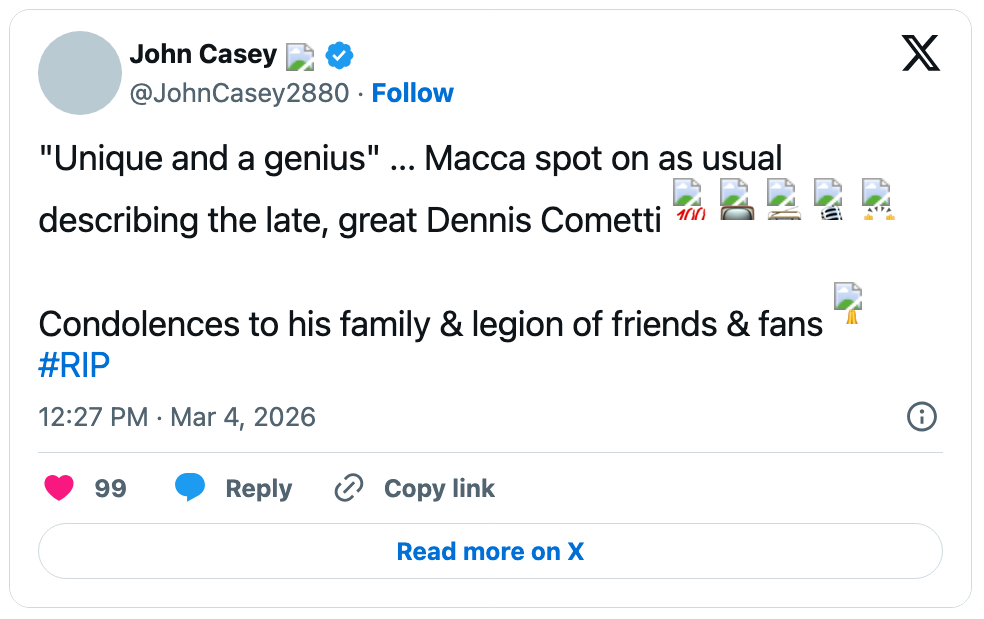Open John Casey's profile avatar
Image resolution: width=984 pixels, height=619 pixels.
pyautogui.click(x=79, y=73)
